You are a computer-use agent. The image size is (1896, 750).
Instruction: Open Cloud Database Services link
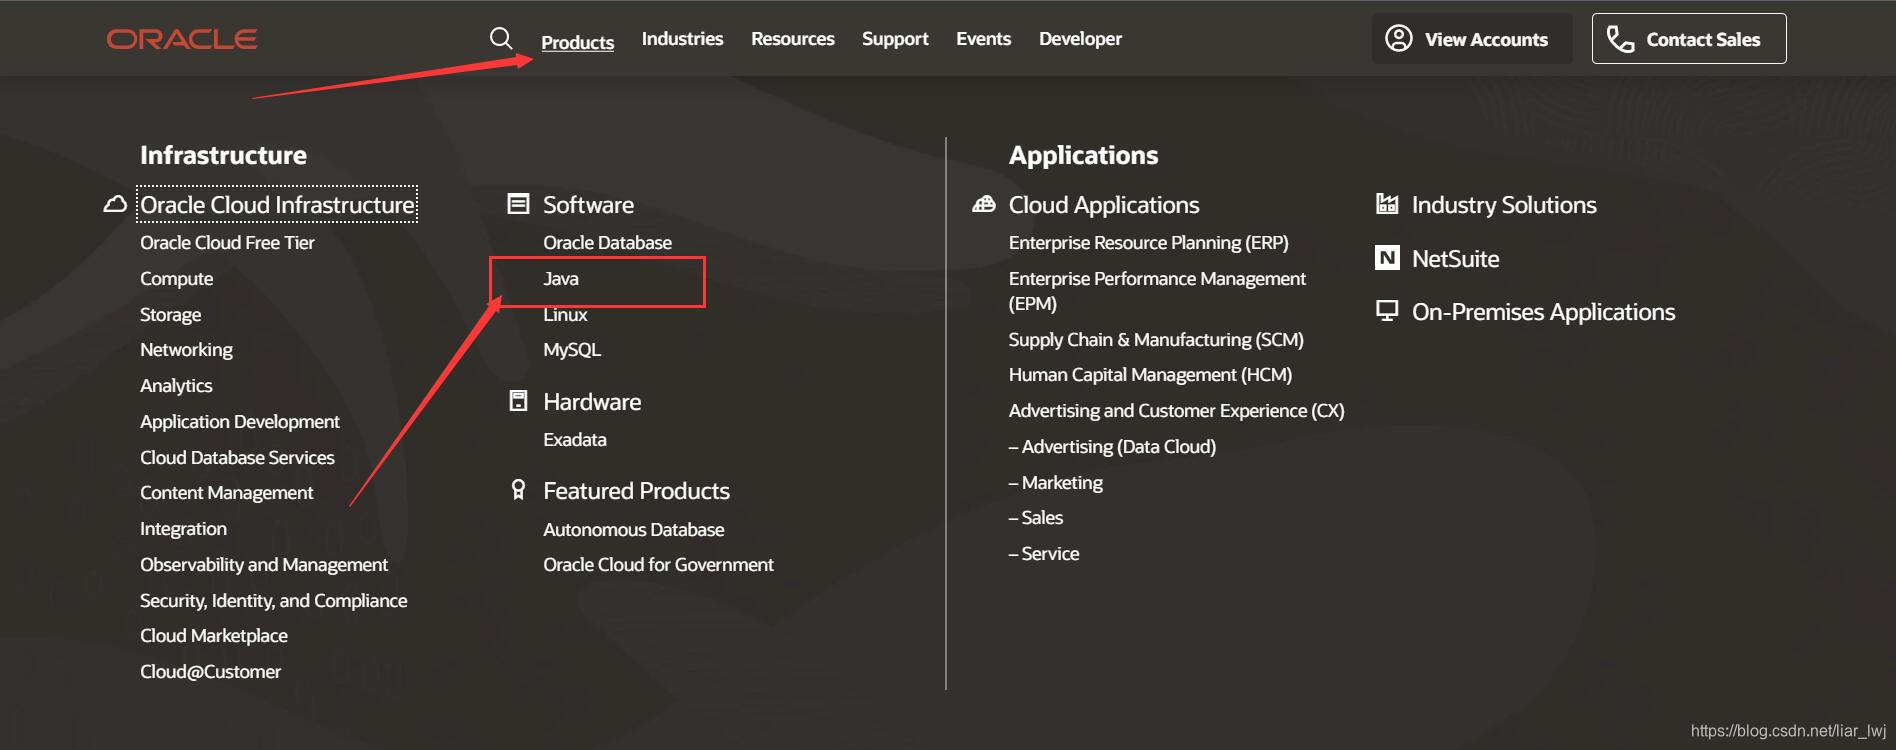pos(237,458)
